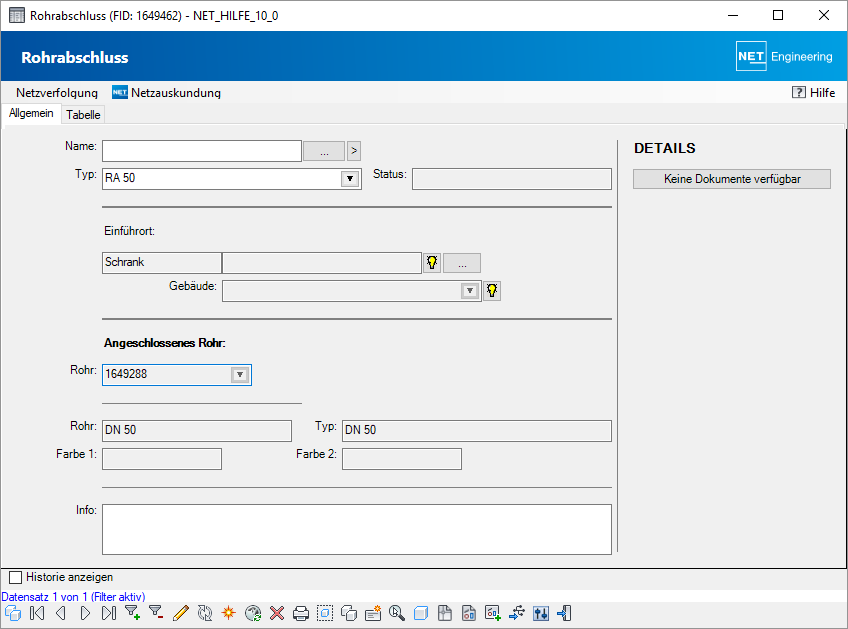
Task: Click the report with green plus icon
Action: (493, 613)
